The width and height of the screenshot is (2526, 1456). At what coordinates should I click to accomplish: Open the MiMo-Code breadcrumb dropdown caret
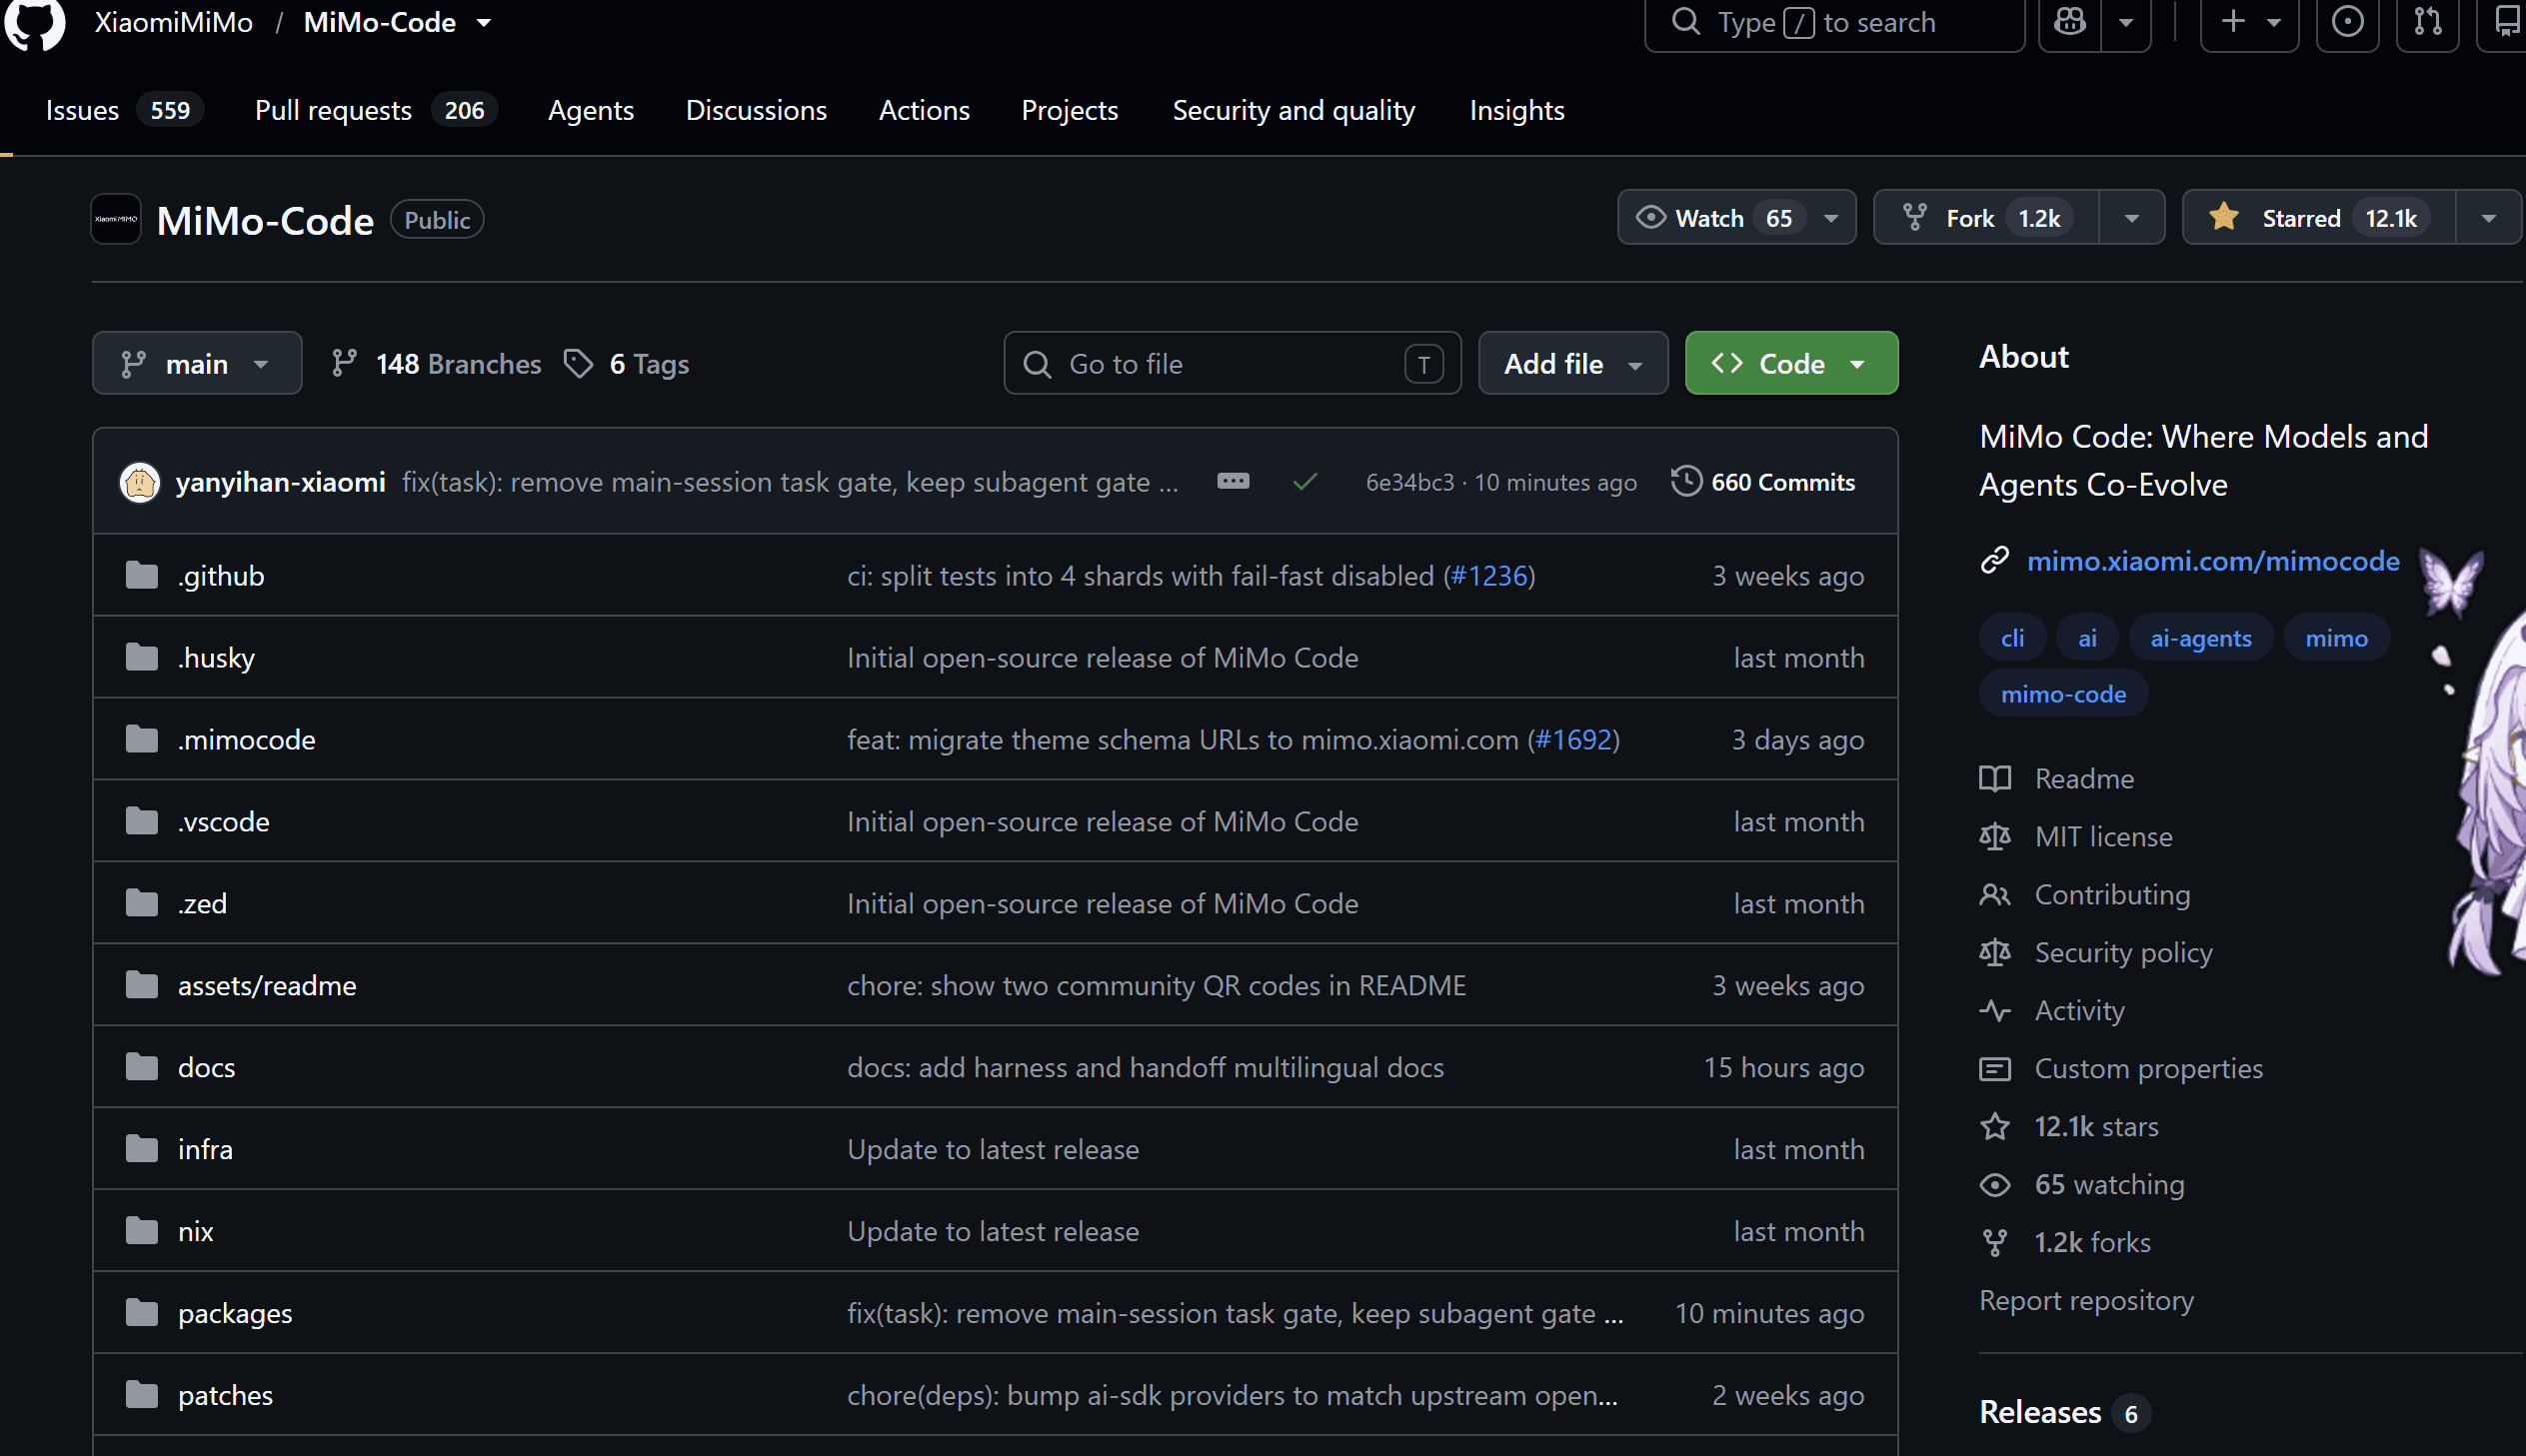[x=484, y=22]
